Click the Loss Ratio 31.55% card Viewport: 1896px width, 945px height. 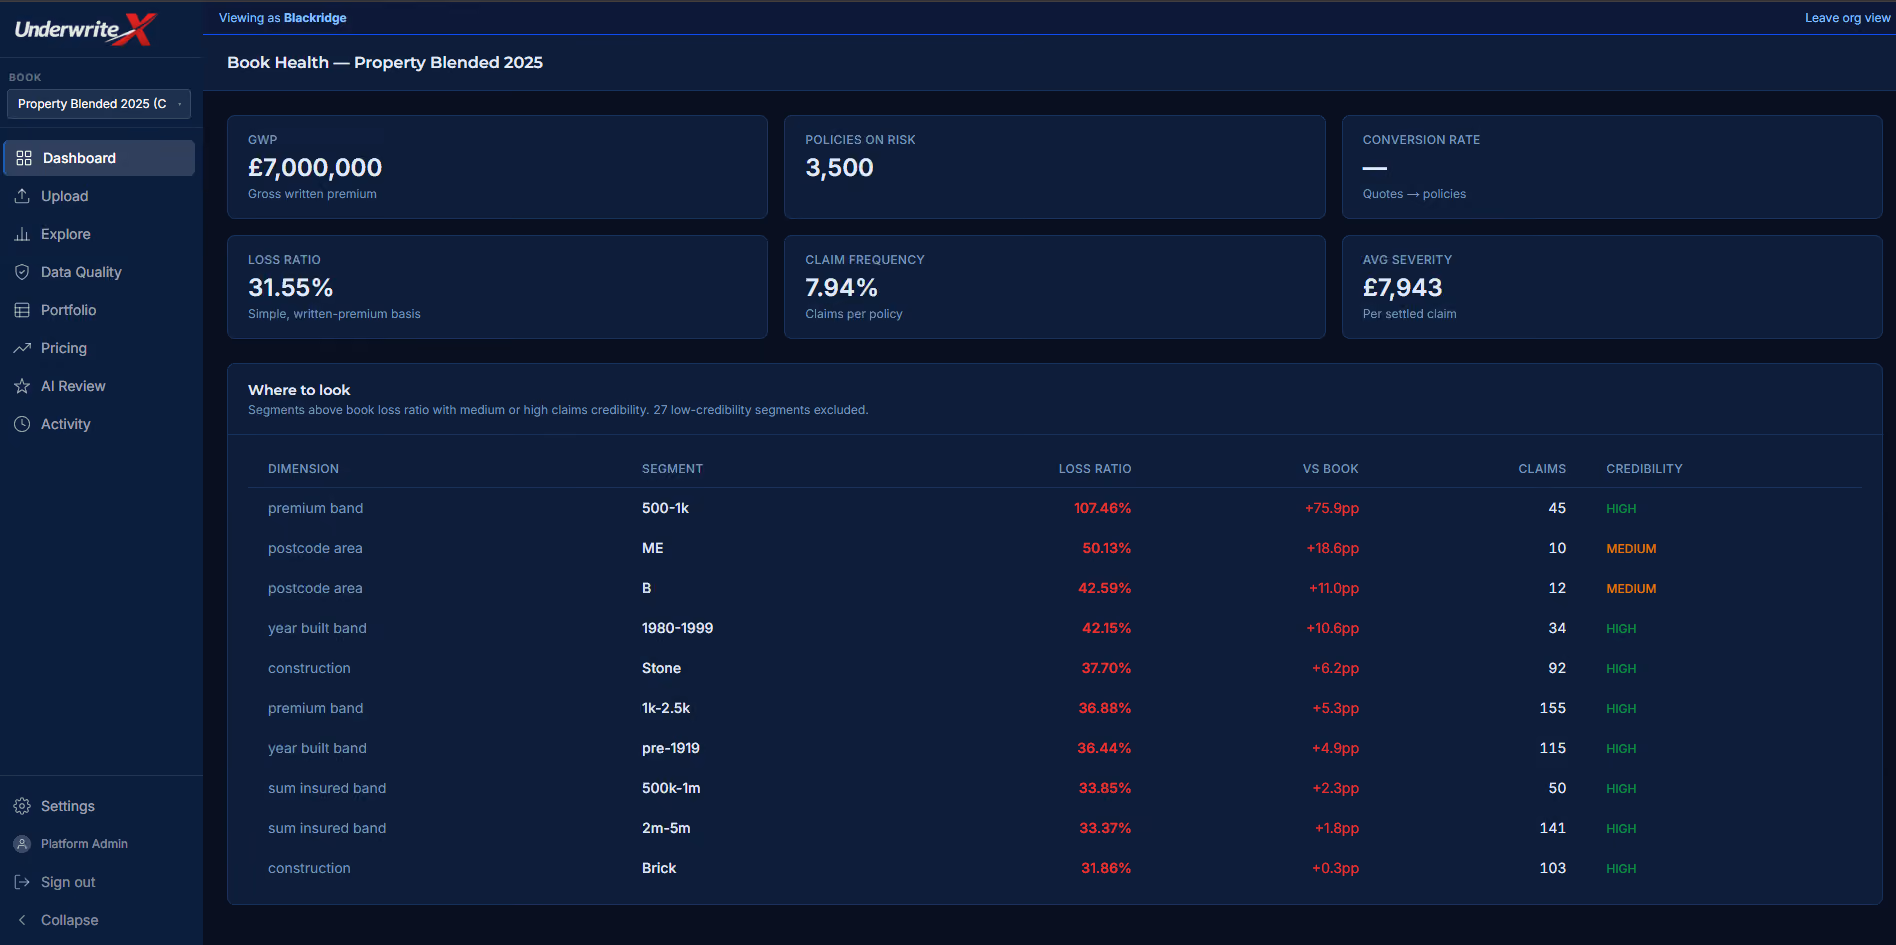coord(497,287)
